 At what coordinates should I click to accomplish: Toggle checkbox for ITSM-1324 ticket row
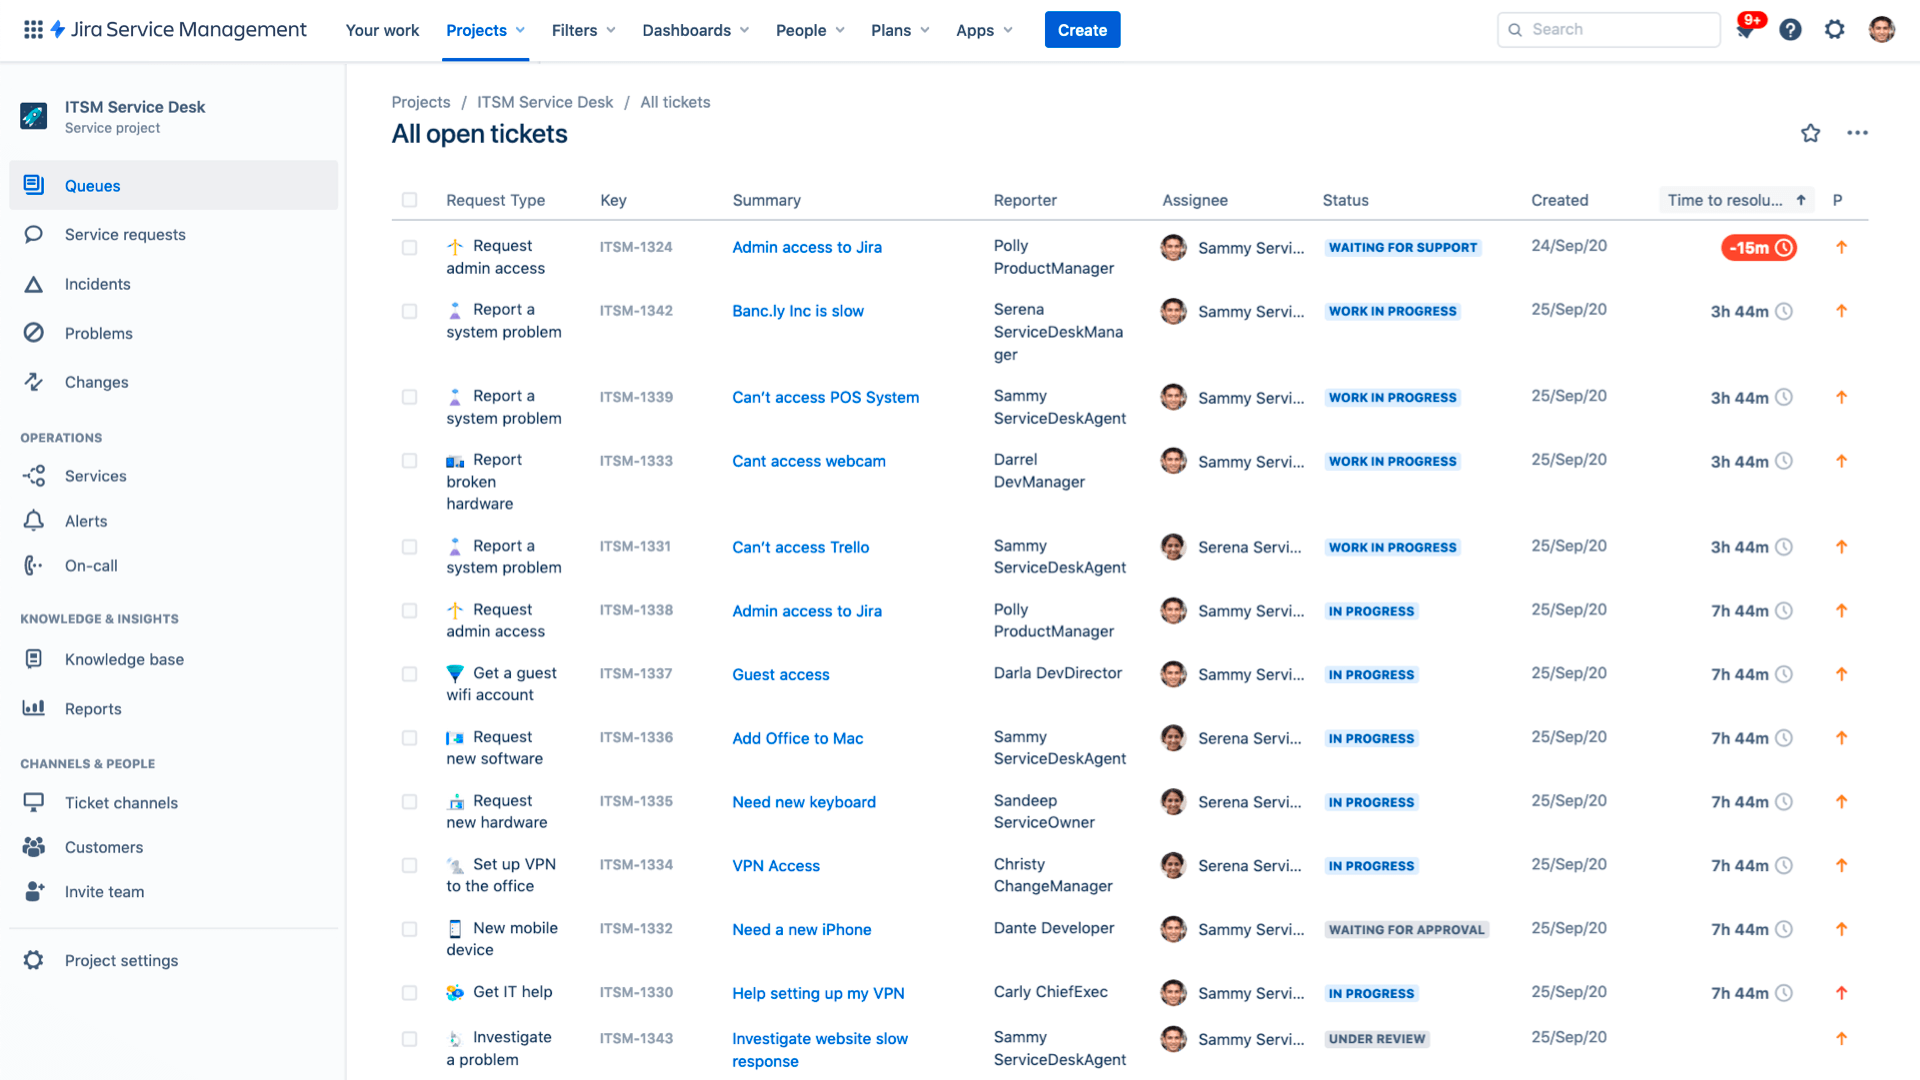click(x=410, y=247)
